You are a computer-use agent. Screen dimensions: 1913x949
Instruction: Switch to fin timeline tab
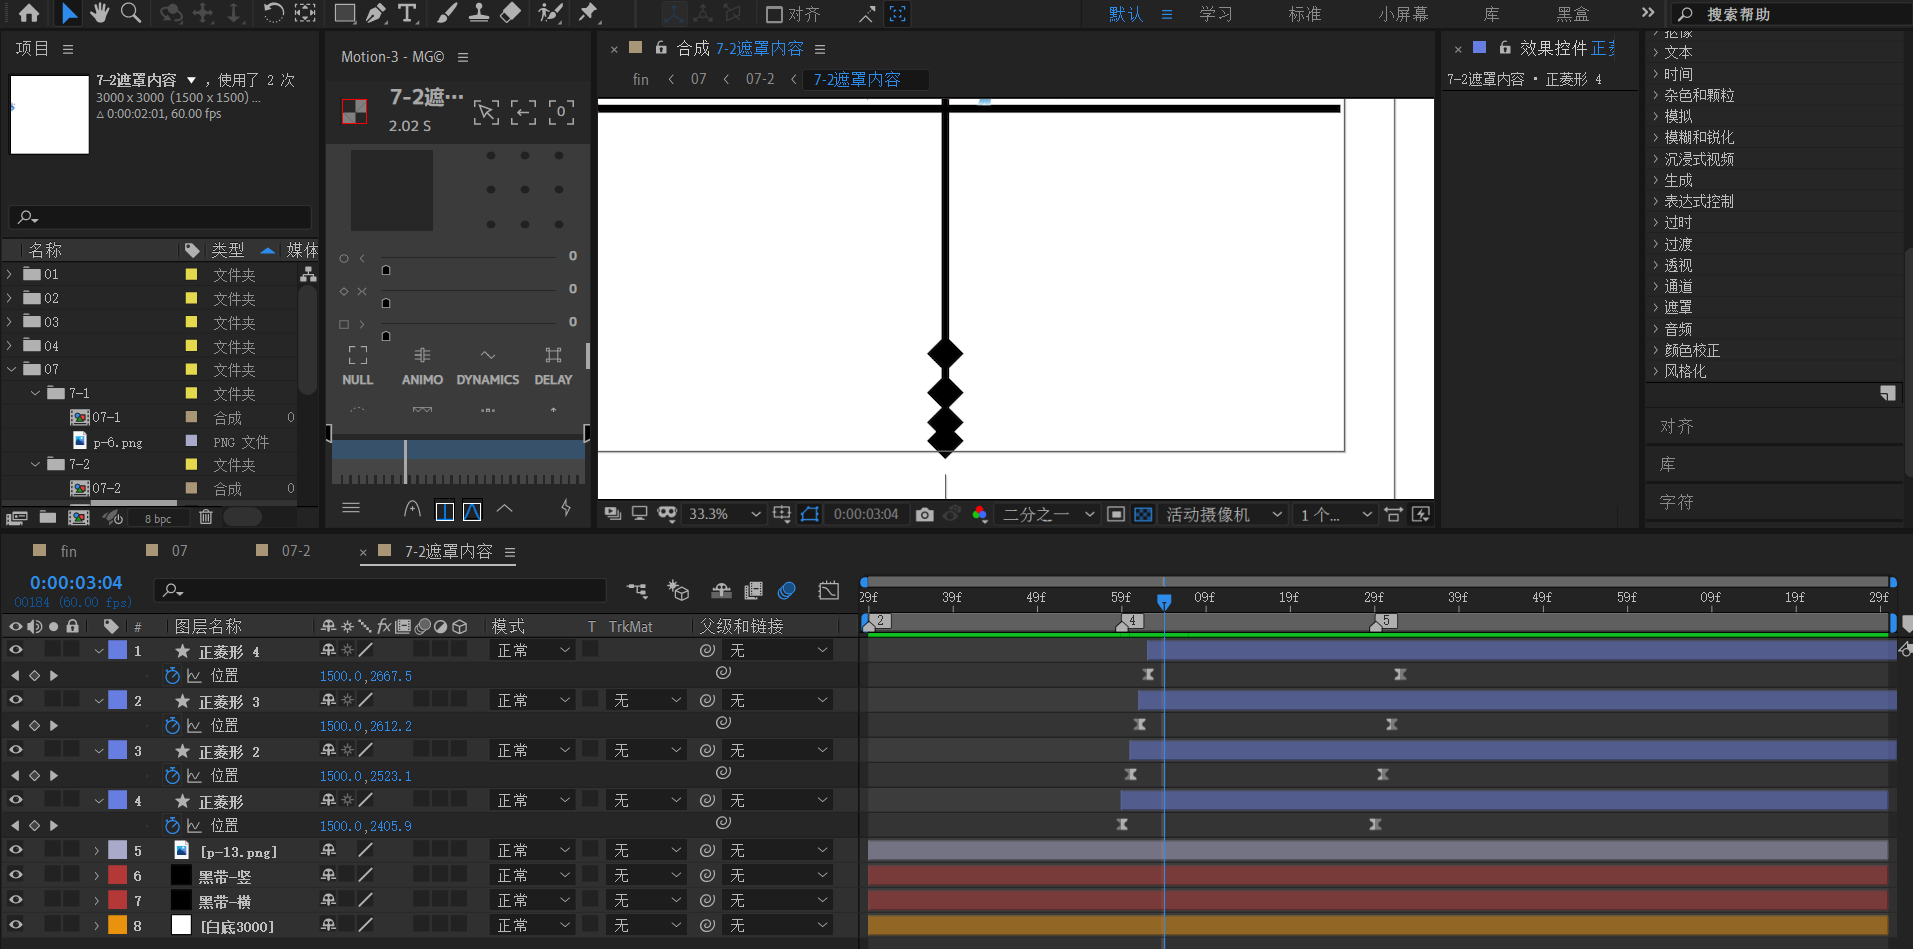click(x=68, y=551)
